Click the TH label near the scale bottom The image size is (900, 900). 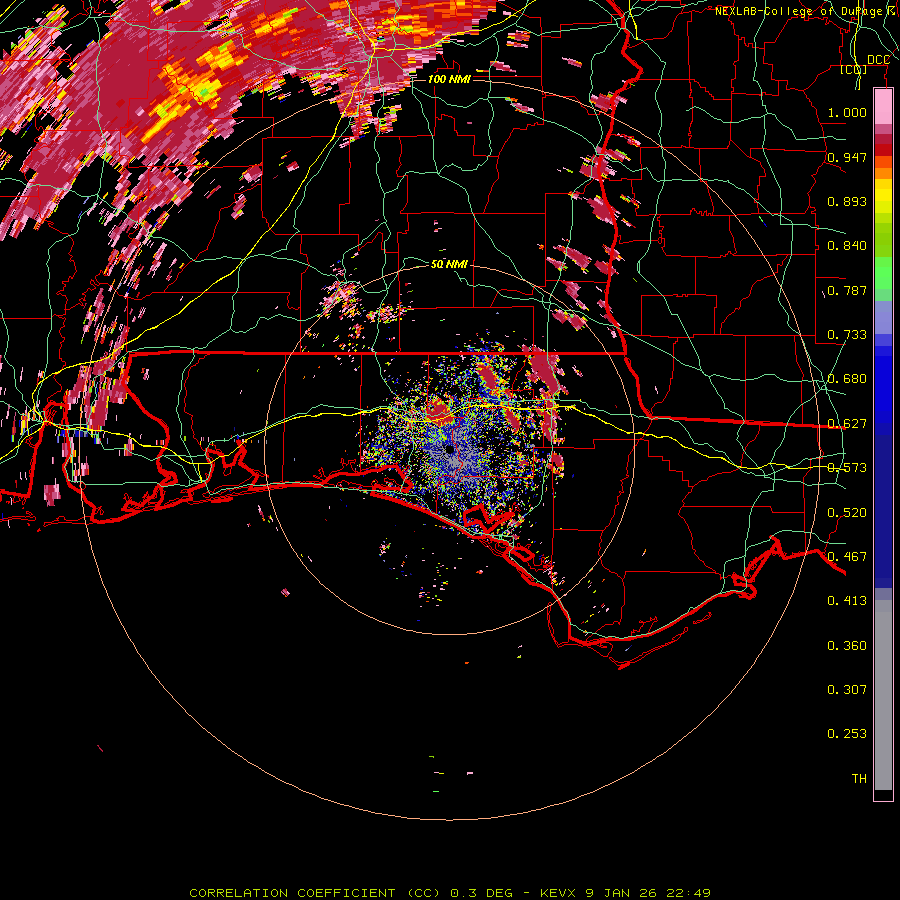pyautogui.click(x=859, y=779)
